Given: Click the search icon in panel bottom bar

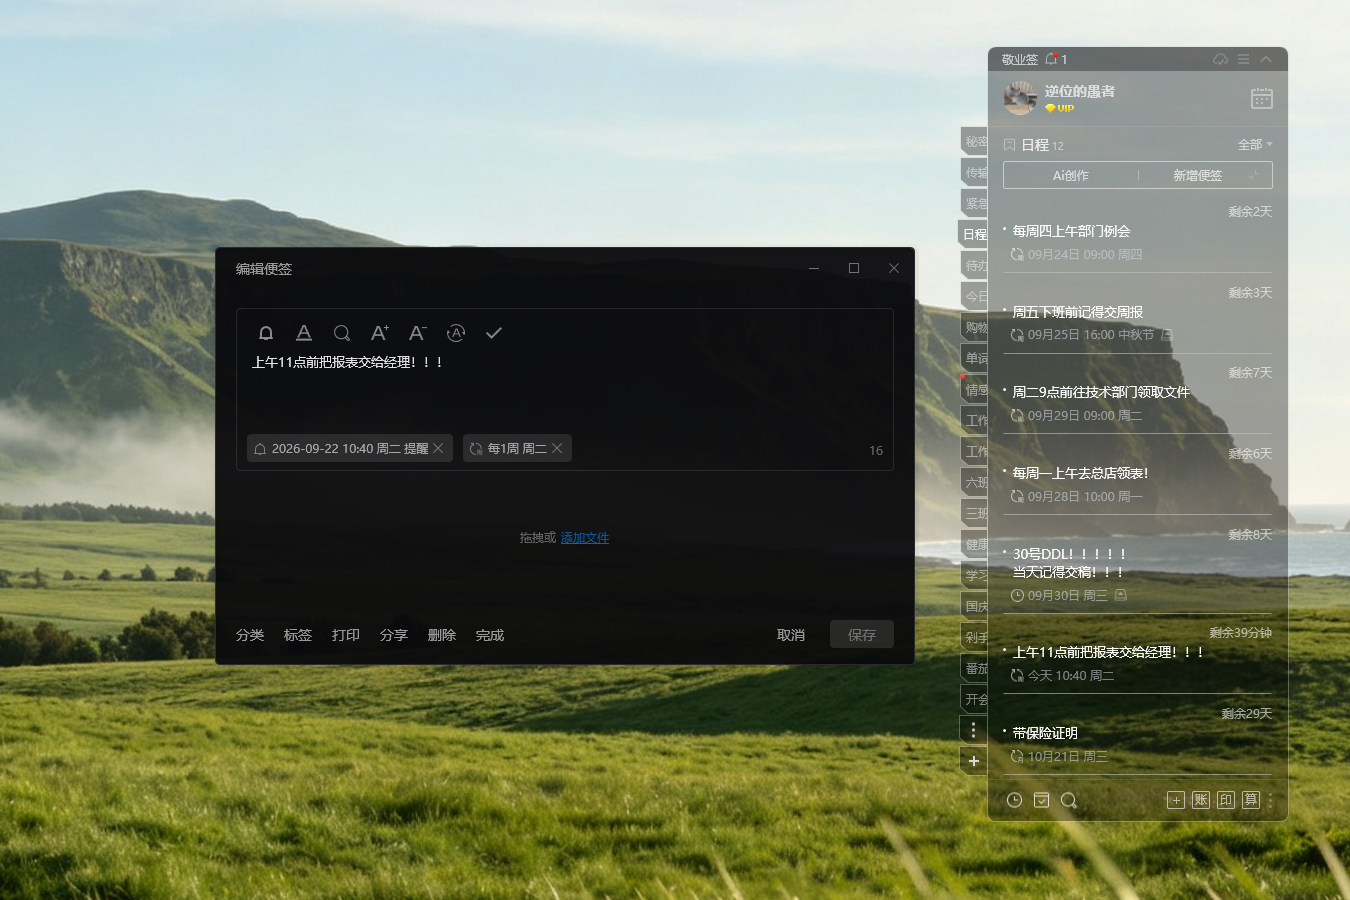Looking at the screenshot, I should coord(1069,800).
